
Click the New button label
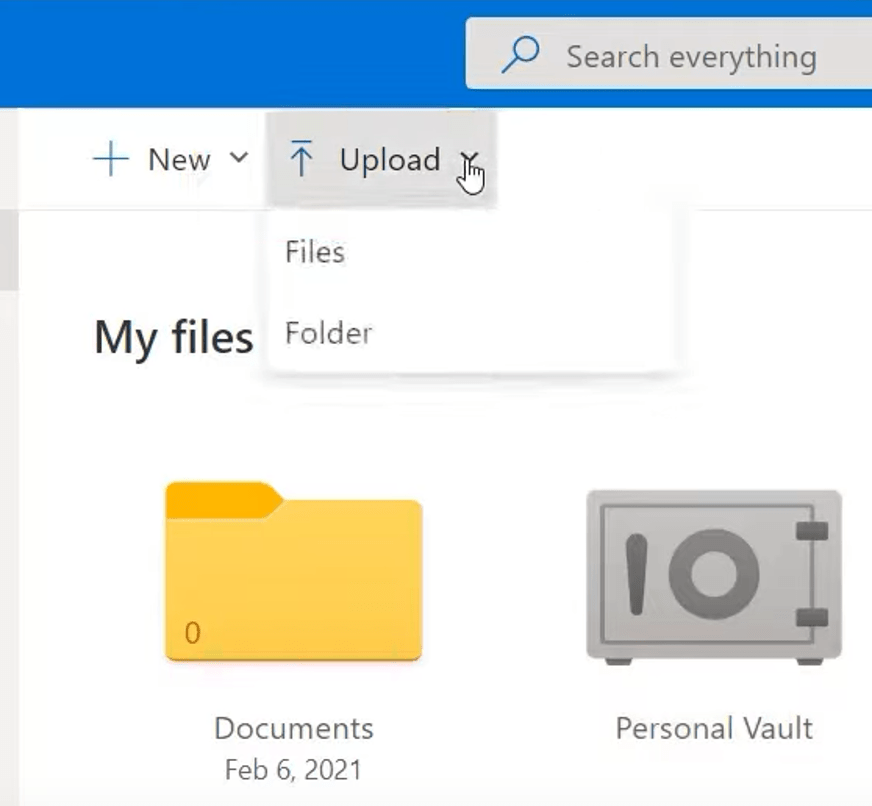[179, 160]
